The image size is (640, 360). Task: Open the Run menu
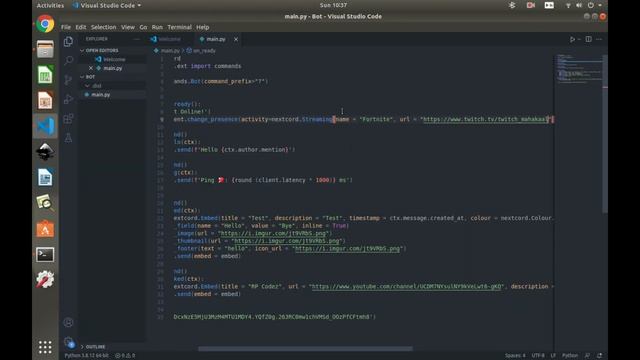pos(157,27)
